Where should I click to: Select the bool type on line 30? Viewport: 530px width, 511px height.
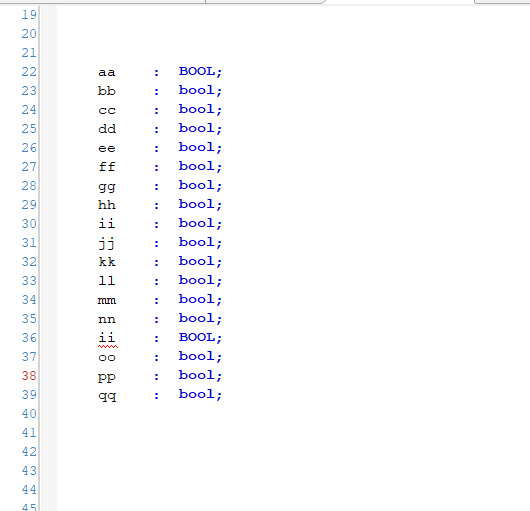(197, 223)
